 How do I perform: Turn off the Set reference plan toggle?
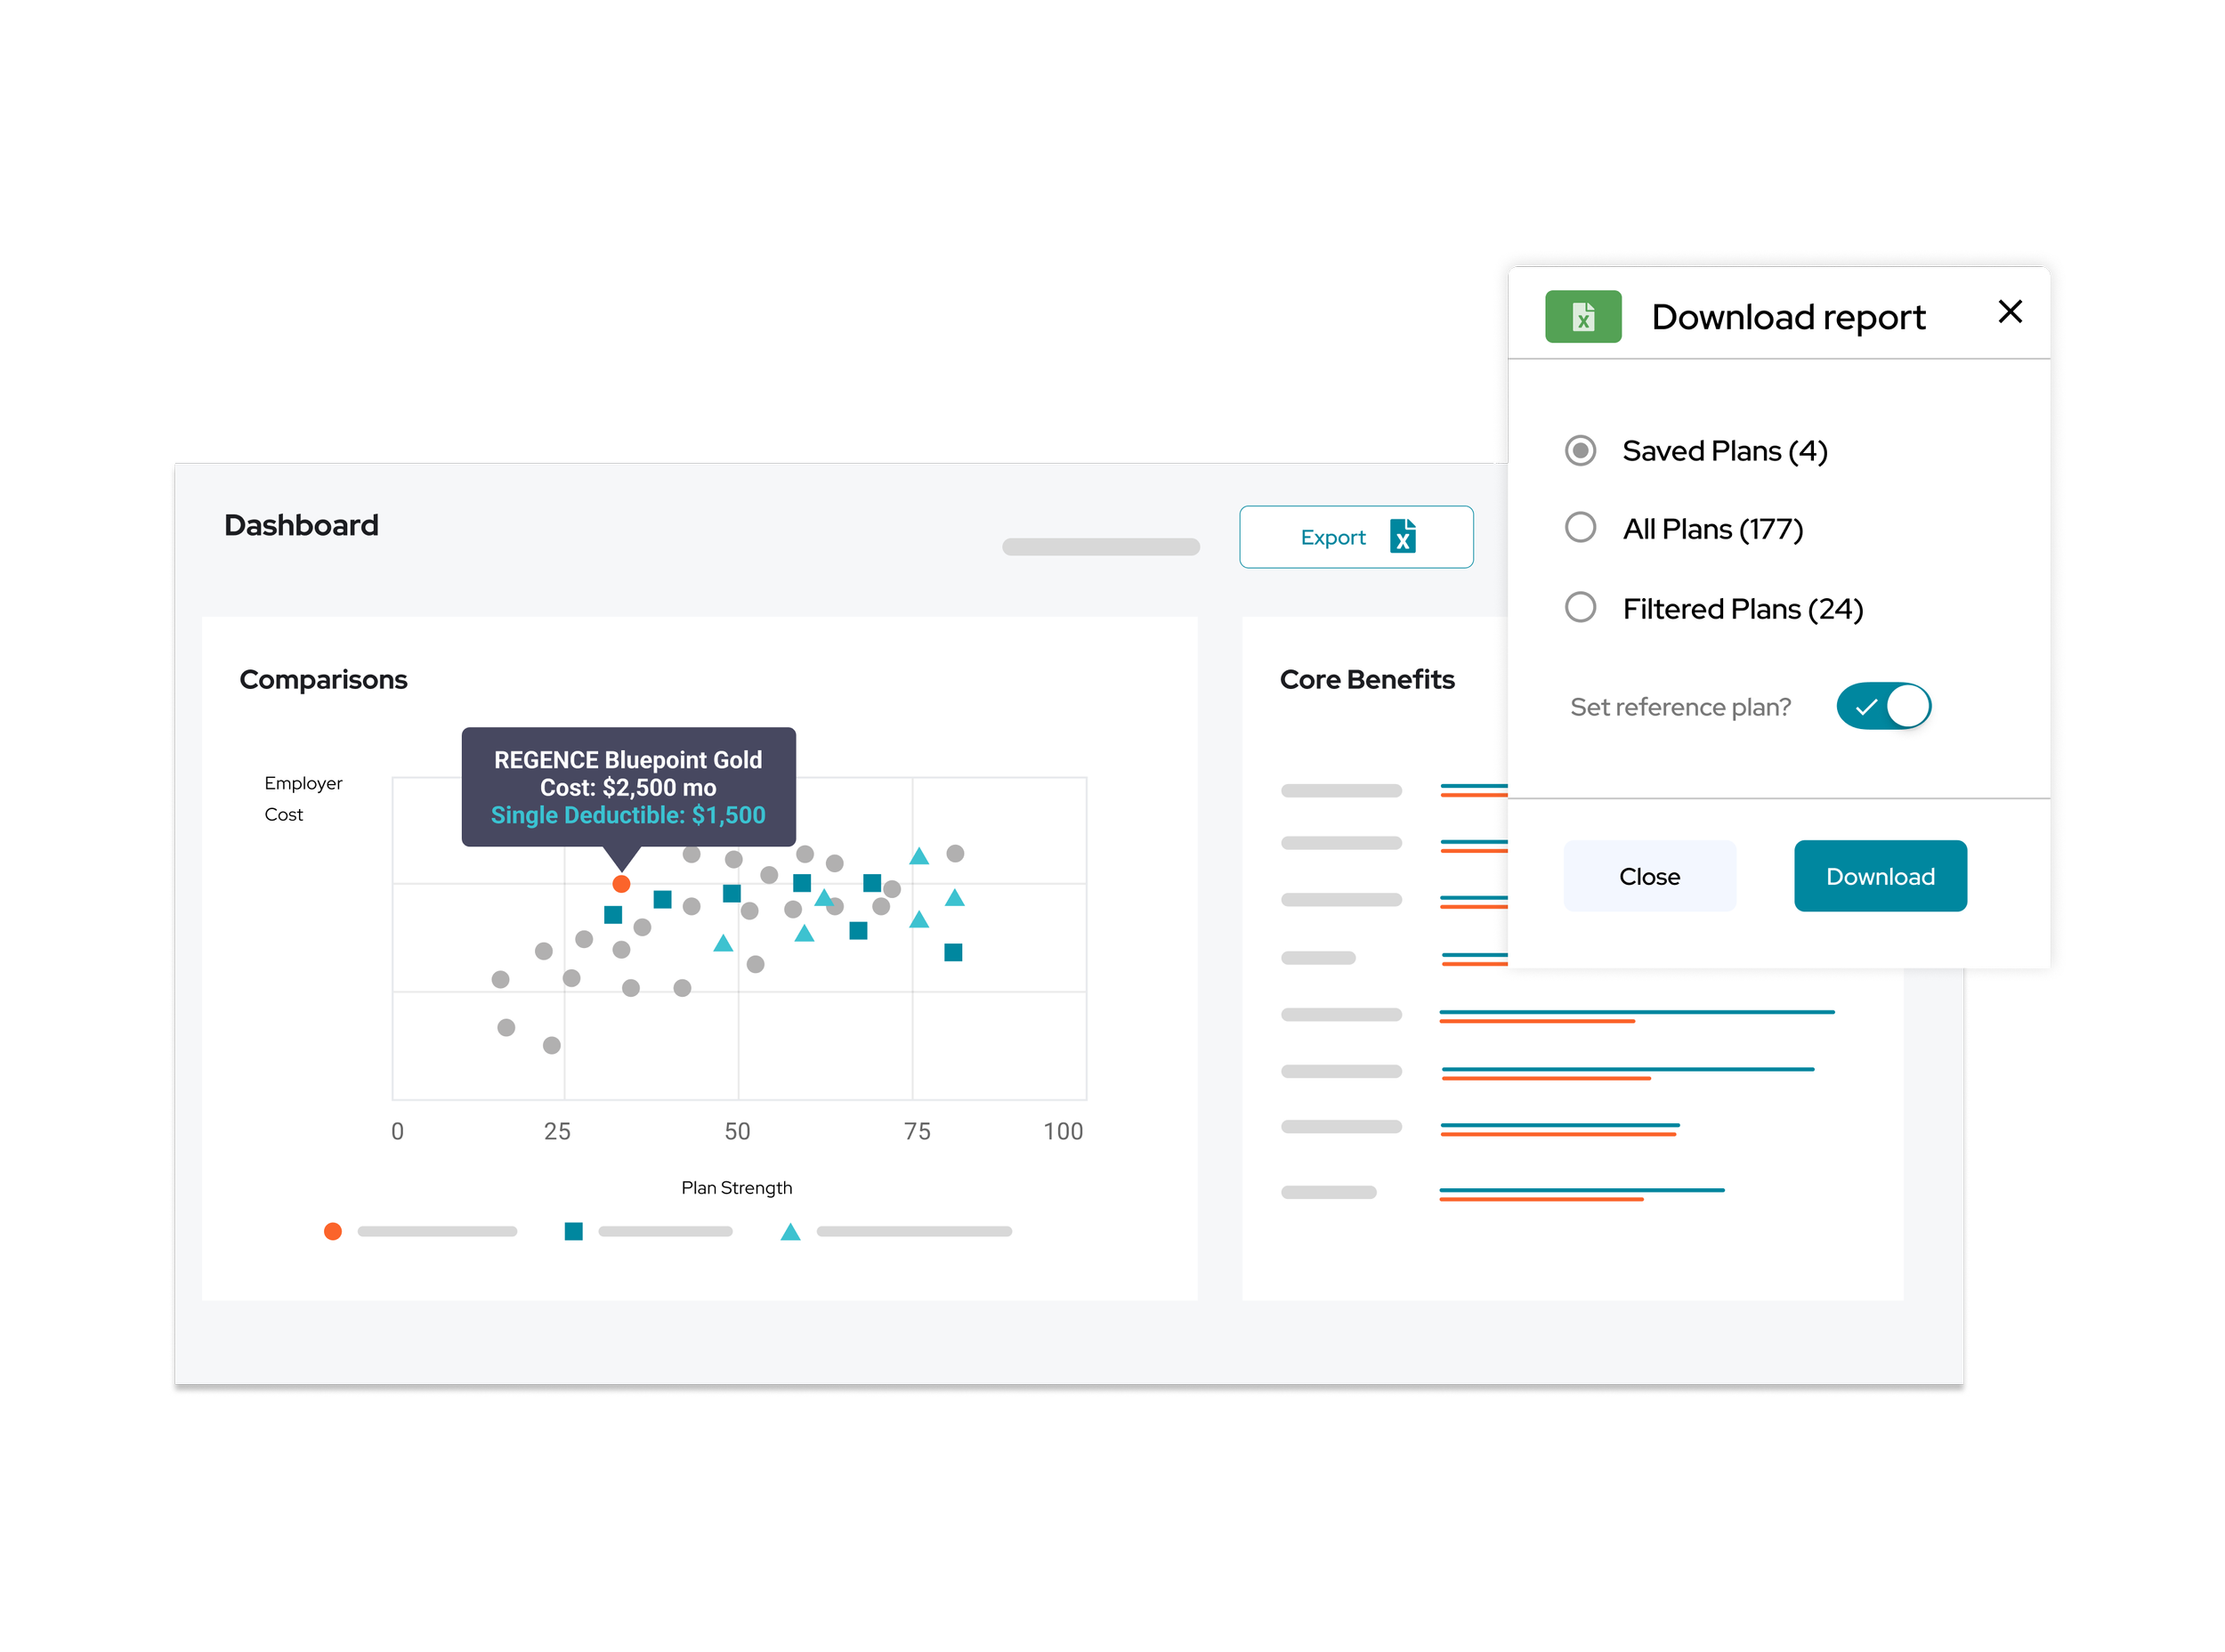click(x=1882, y=707)
